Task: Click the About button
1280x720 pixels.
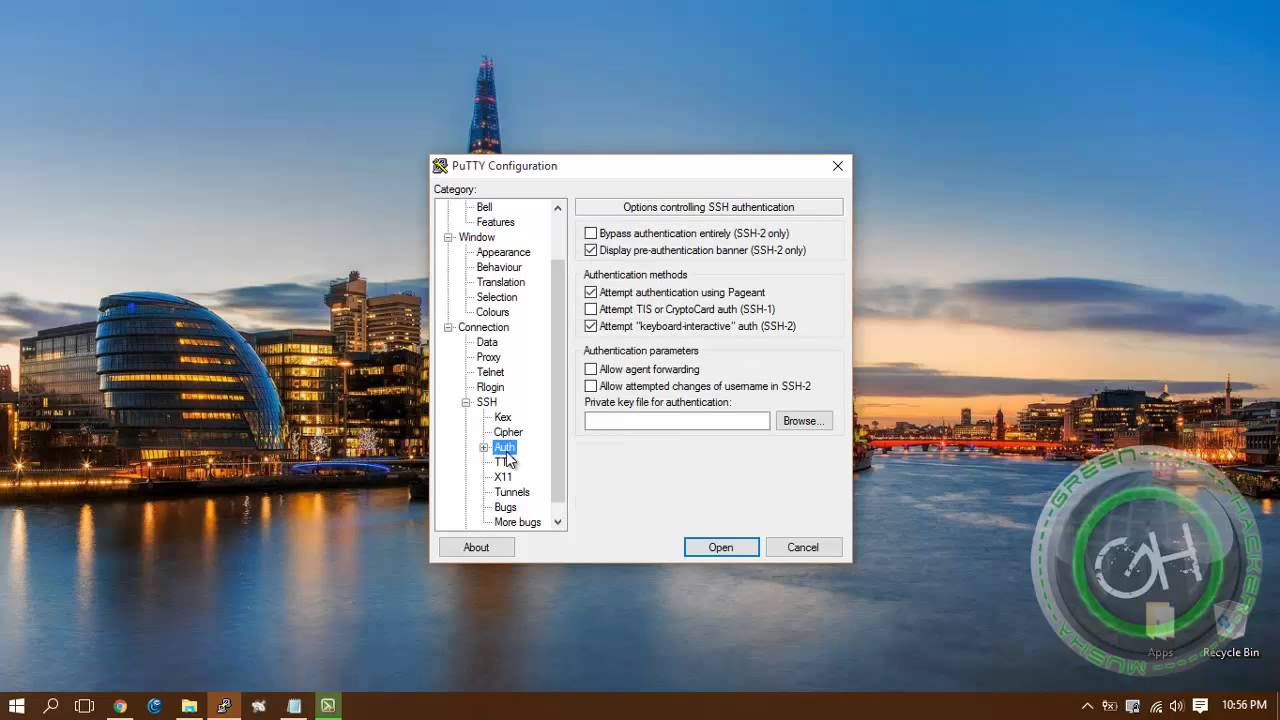Action: (x=476, y=547)
